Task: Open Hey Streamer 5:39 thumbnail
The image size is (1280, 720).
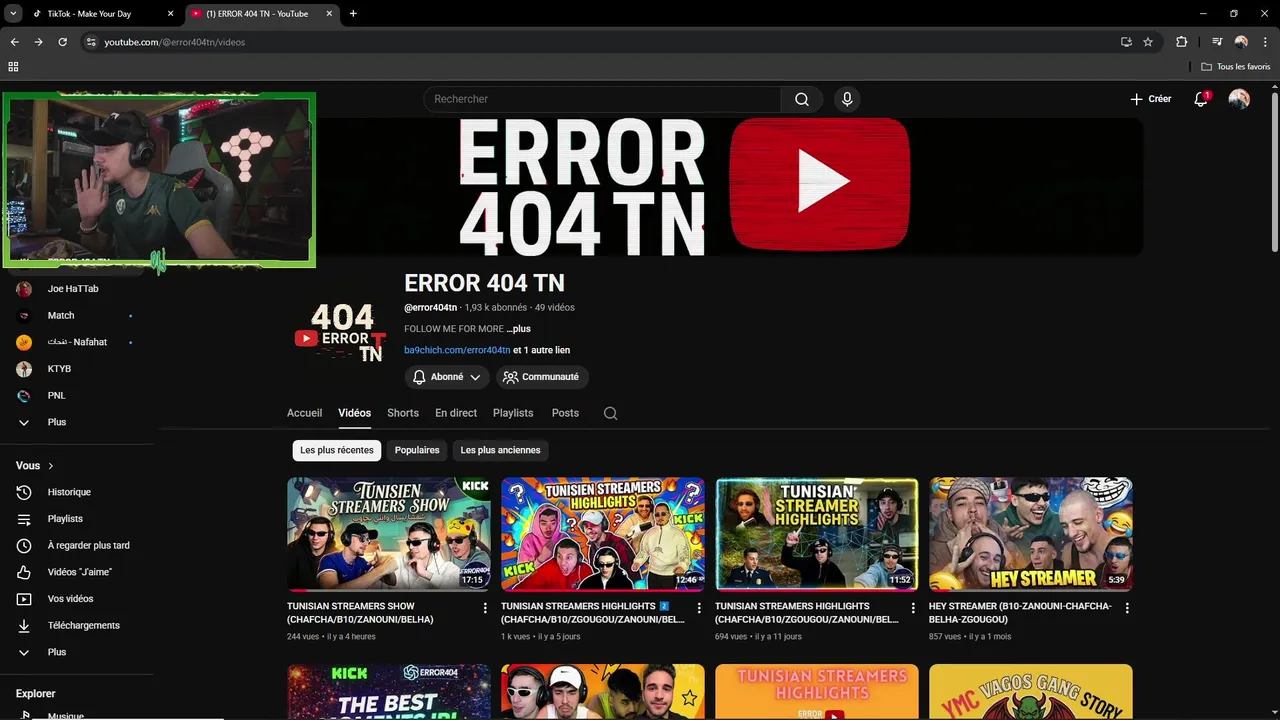Action: (x=1031, y=534)
